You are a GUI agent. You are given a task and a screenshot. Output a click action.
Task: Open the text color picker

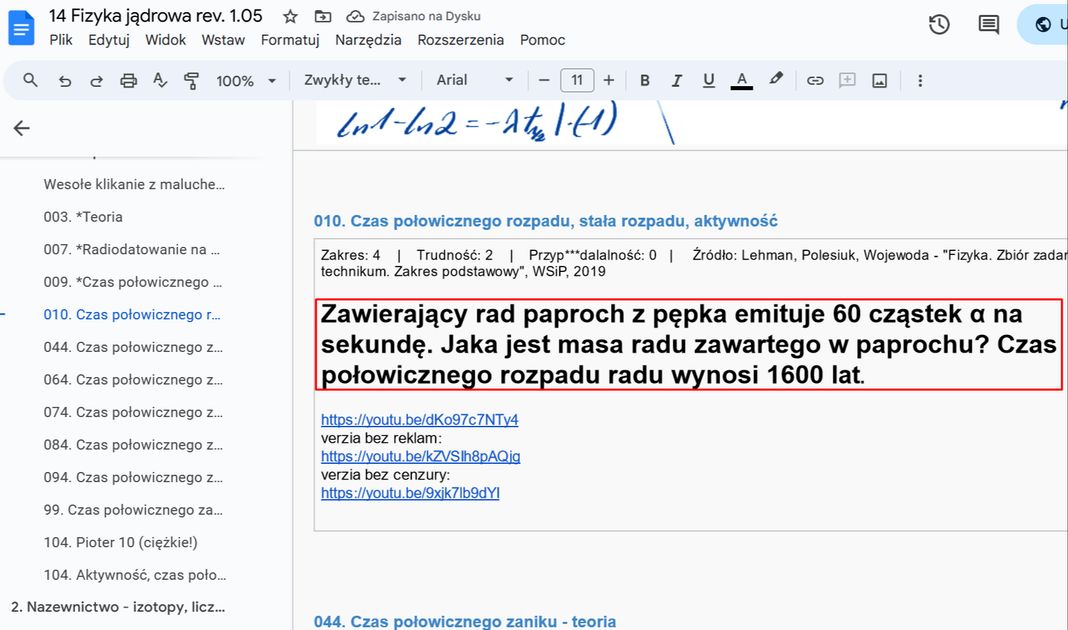(x=741, y=81)
